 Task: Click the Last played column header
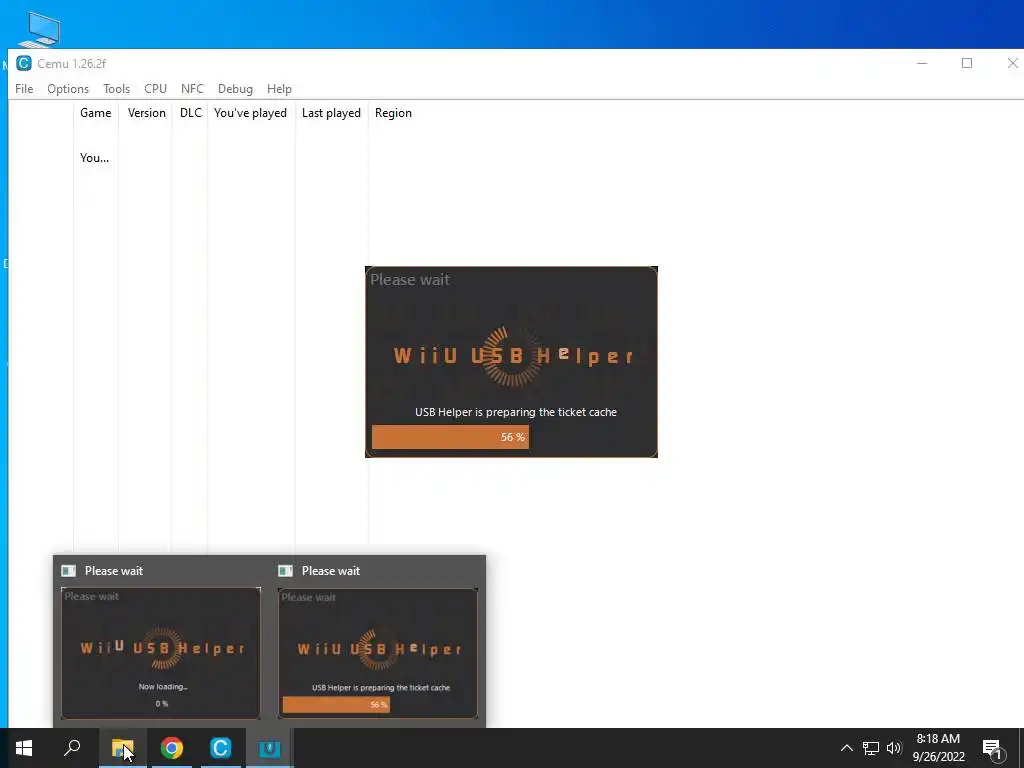(331, 113)
